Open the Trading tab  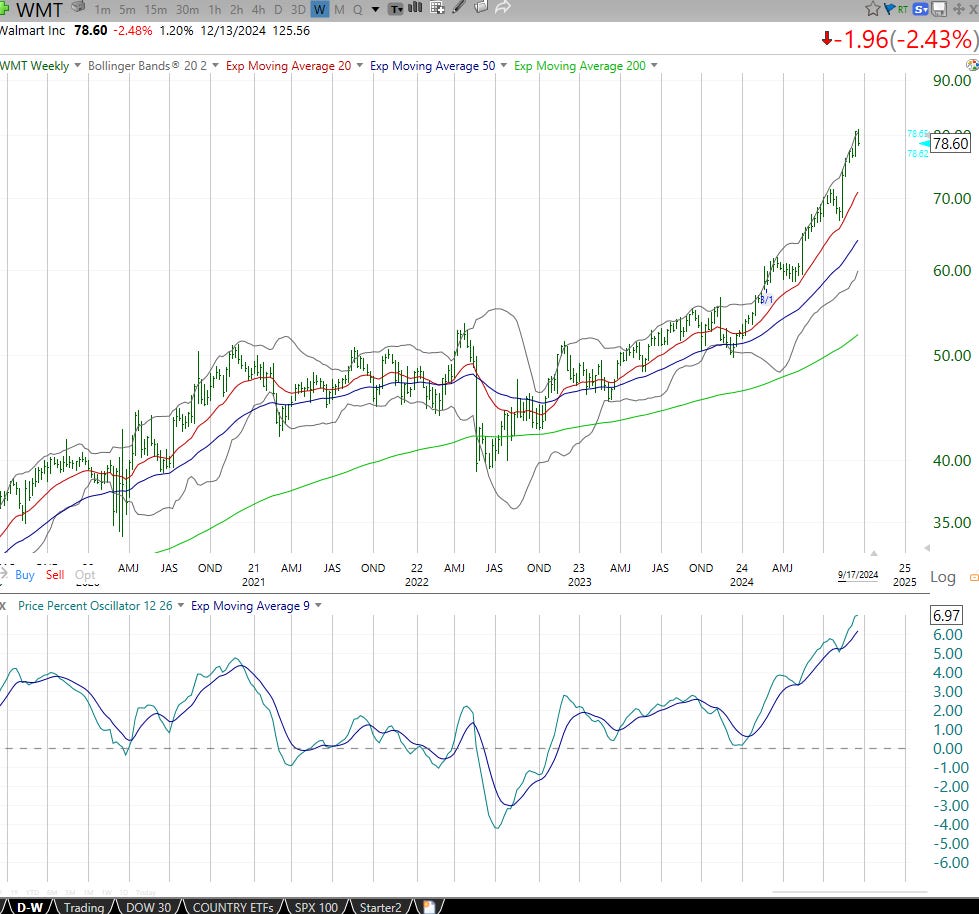84,907
